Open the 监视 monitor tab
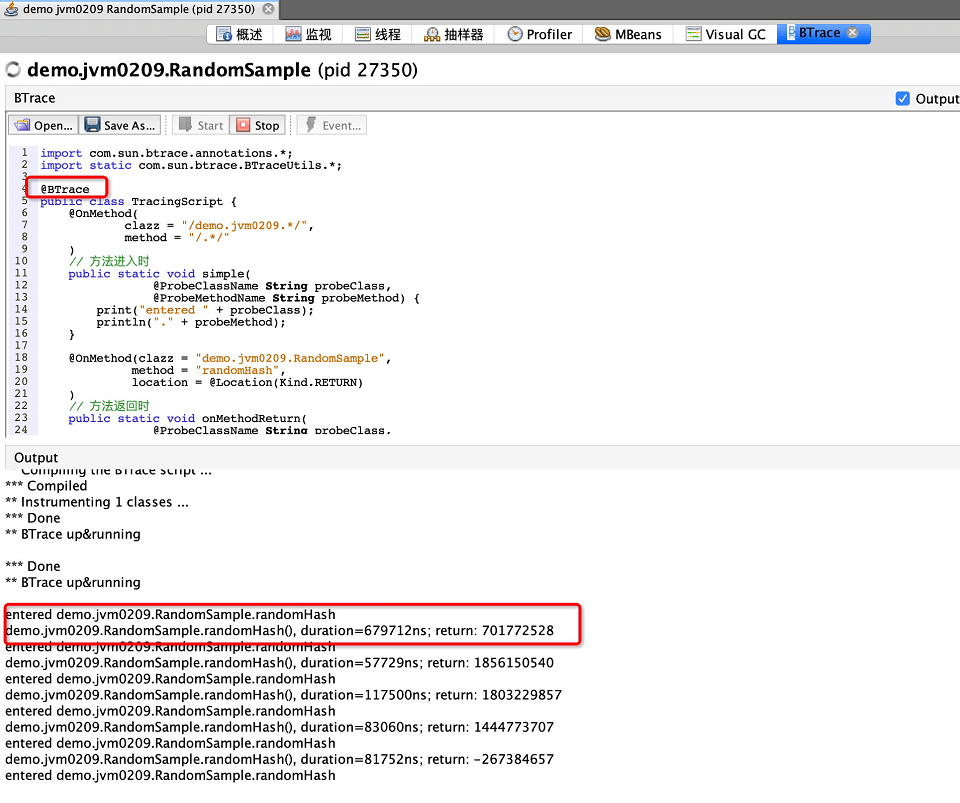The width and height of the screenshot is (960, 803). coord(308,34)
